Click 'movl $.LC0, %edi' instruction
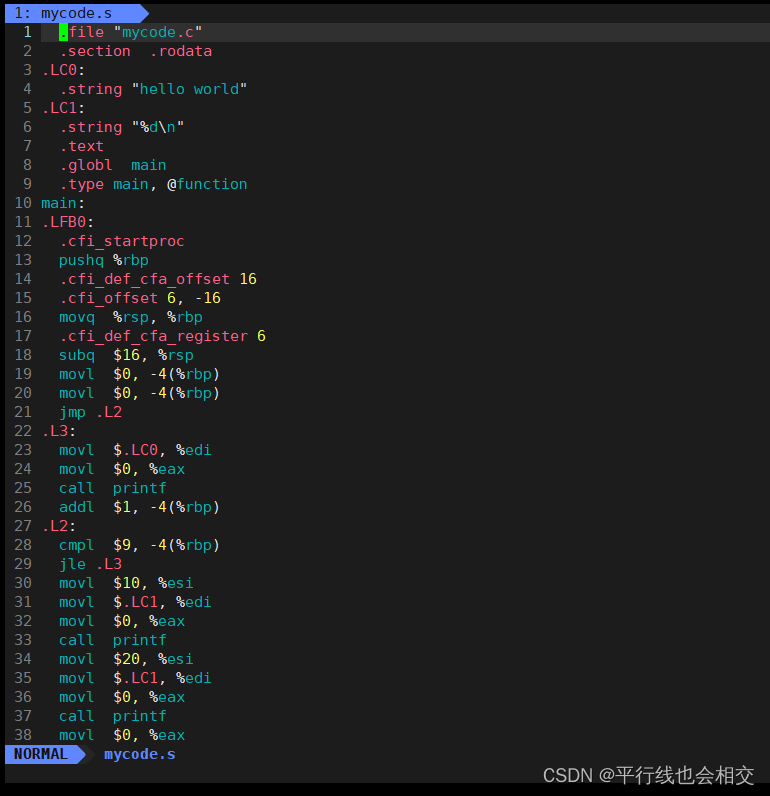This screenshot has width=770, height=796. (x=135, y=450)
